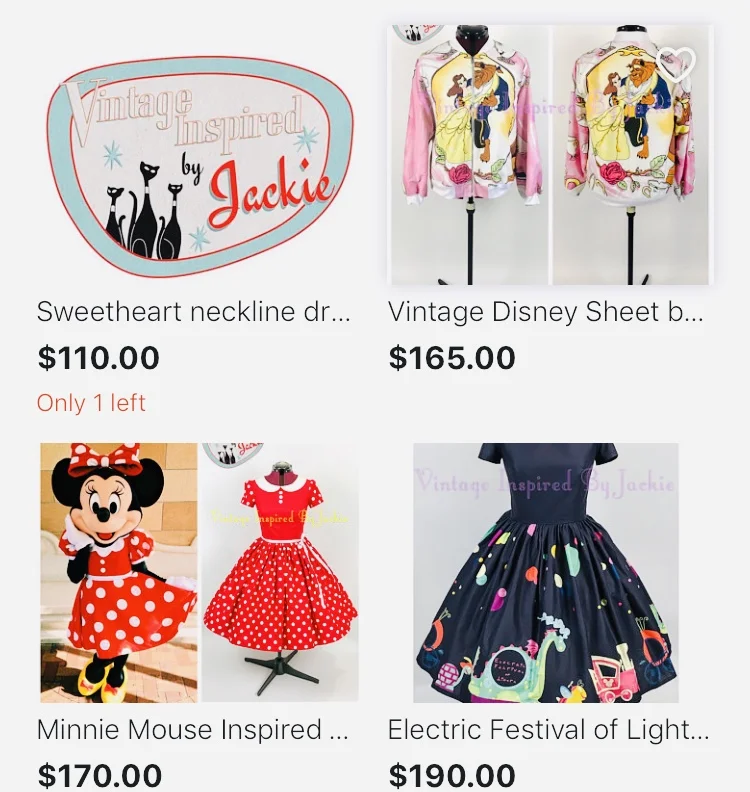Open the red polka dot dress photo
The height and width of the screenshot is (792, 750).
click(280, 573)
